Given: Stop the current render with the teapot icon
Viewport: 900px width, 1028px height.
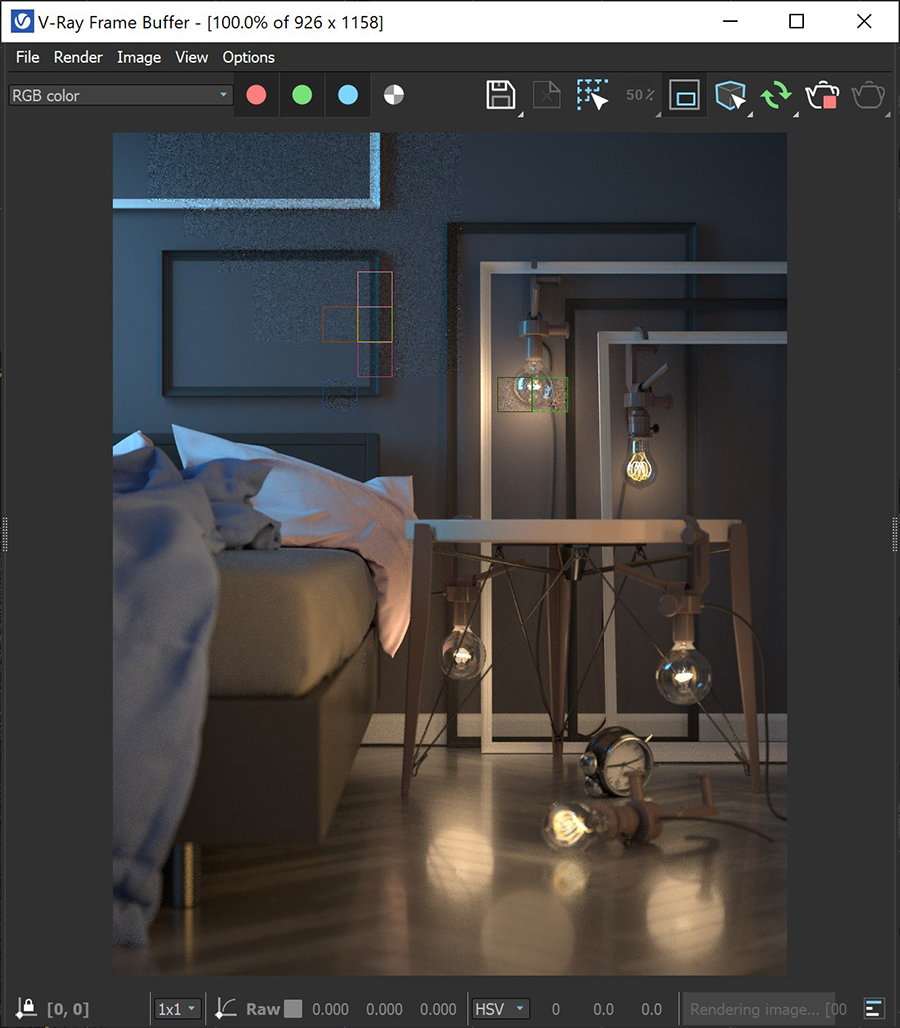Looking at the screenshot, I should pyautogui.click(x=821, y=94).
